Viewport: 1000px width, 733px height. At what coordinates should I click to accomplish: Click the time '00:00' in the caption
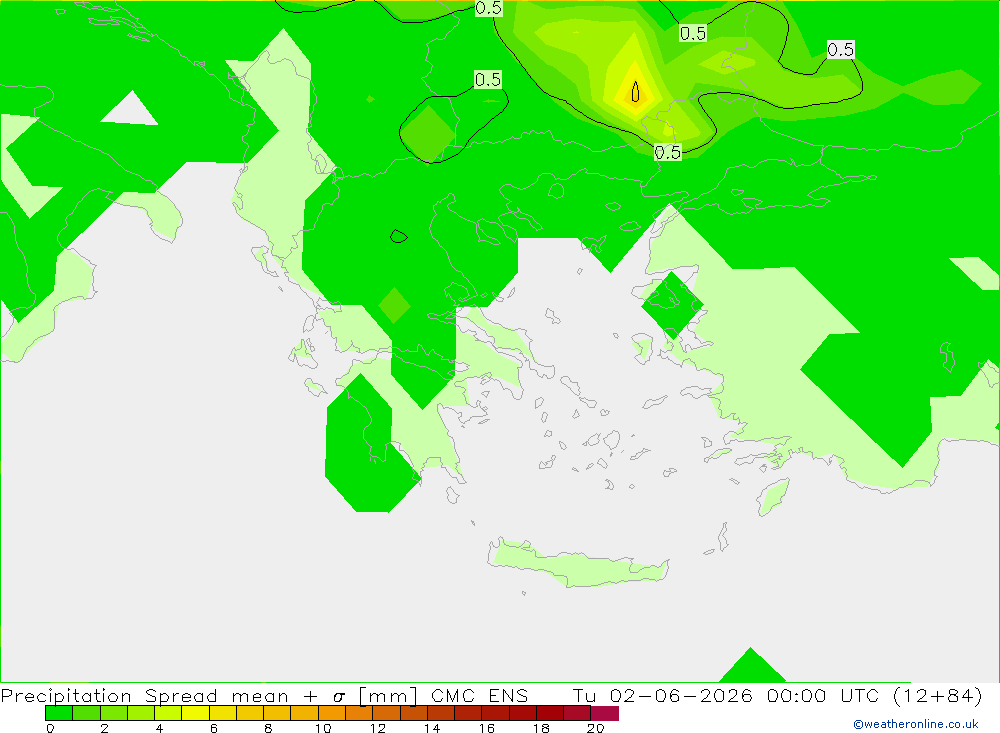[x=797, y=695]
